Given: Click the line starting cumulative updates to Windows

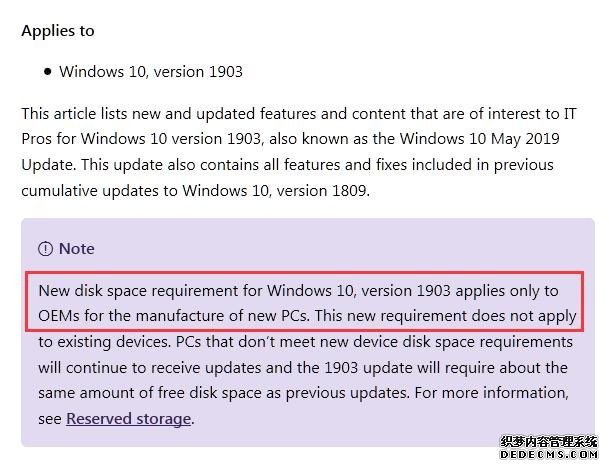Looking at the screenshot, I should (196, 190).
